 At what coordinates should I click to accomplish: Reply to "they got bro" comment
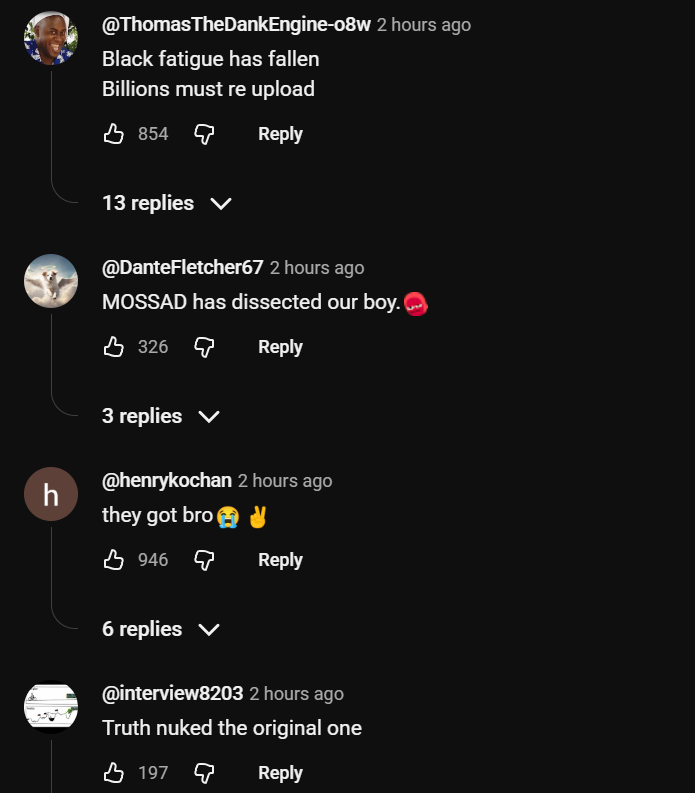(280, 560)
